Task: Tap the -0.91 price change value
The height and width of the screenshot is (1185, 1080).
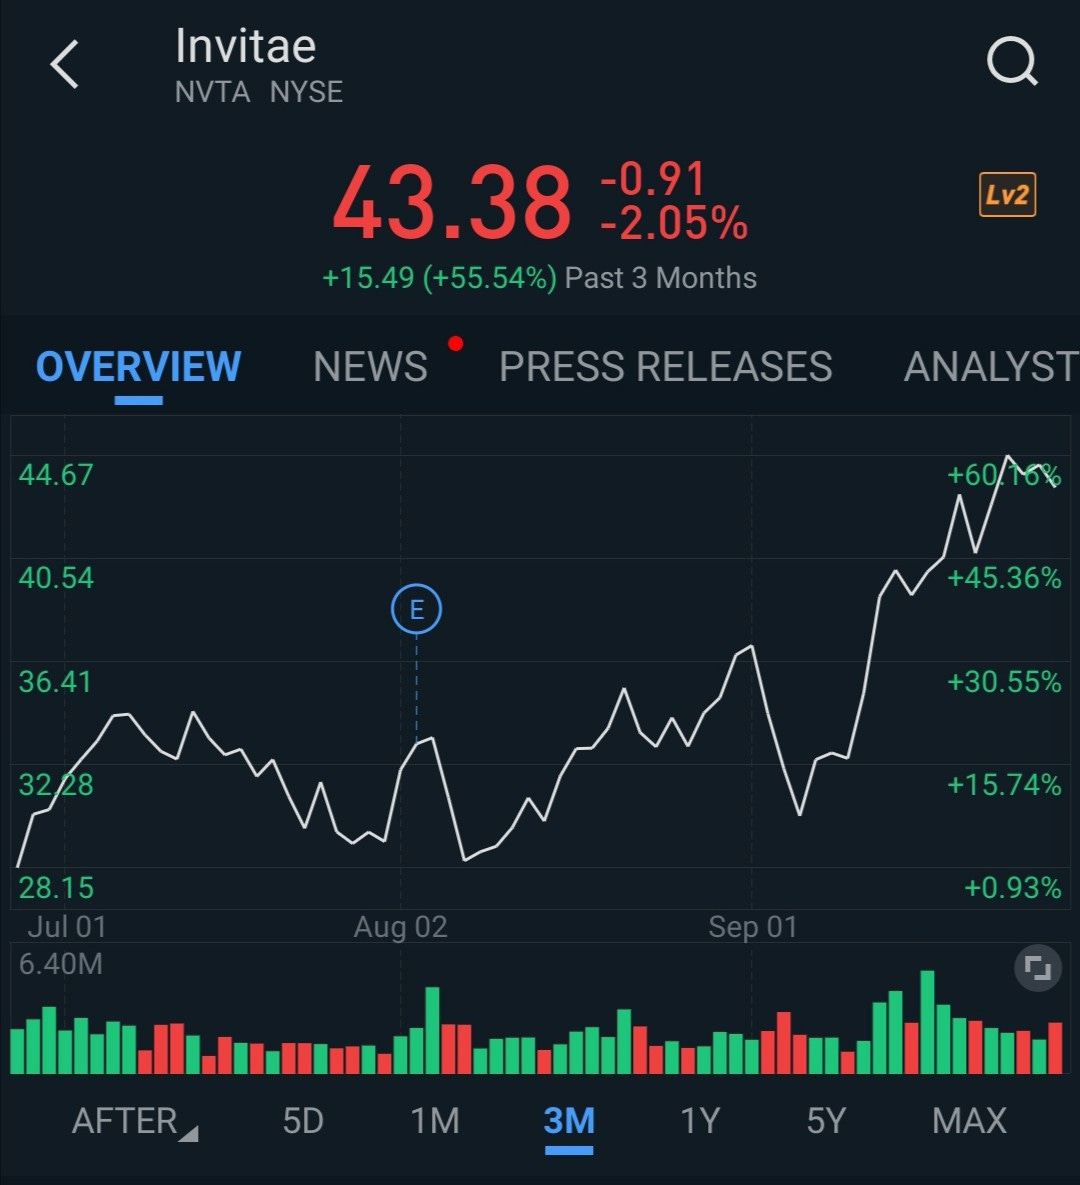Action: click(653, 179)
